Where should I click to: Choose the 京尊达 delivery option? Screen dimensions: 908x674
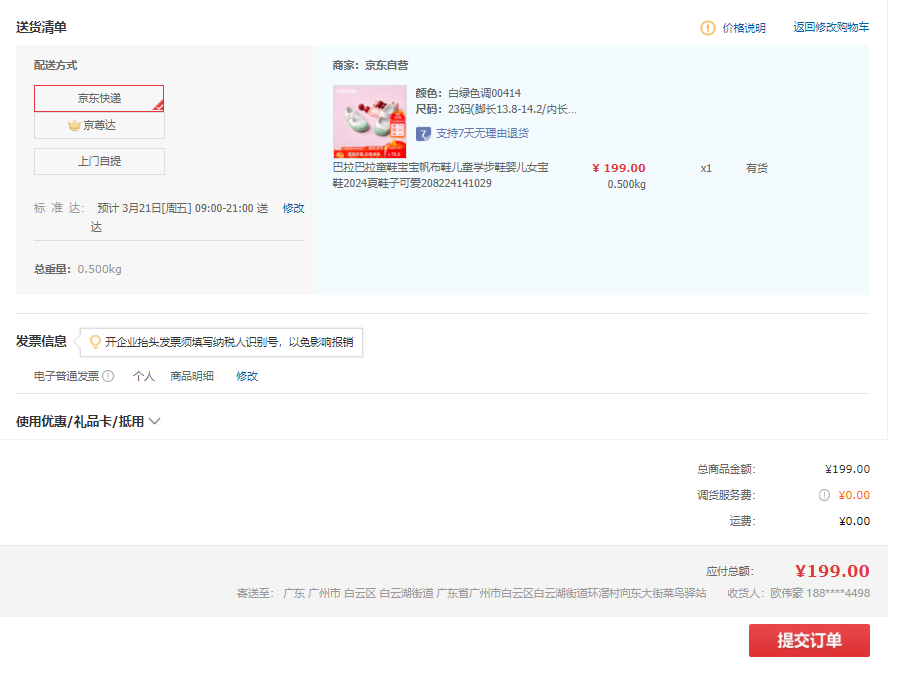[x=99, y=125]
